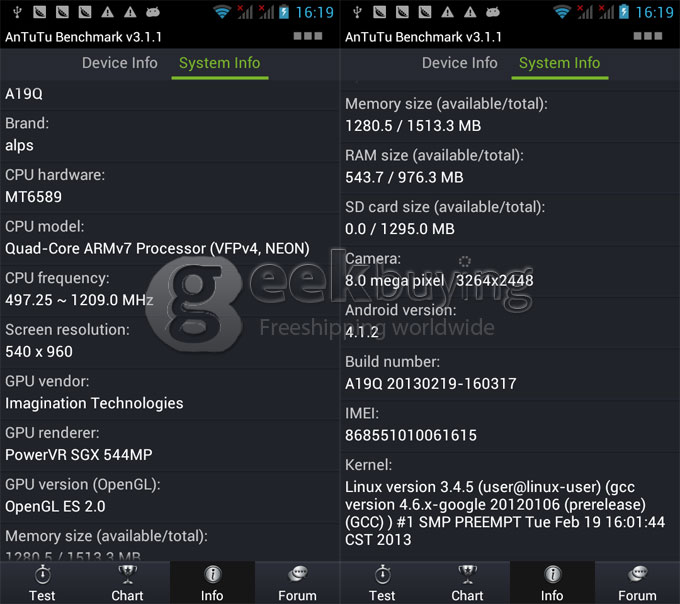Tap 16:19 clock in left status bar

pyautogui.click(x=315, y=13)
